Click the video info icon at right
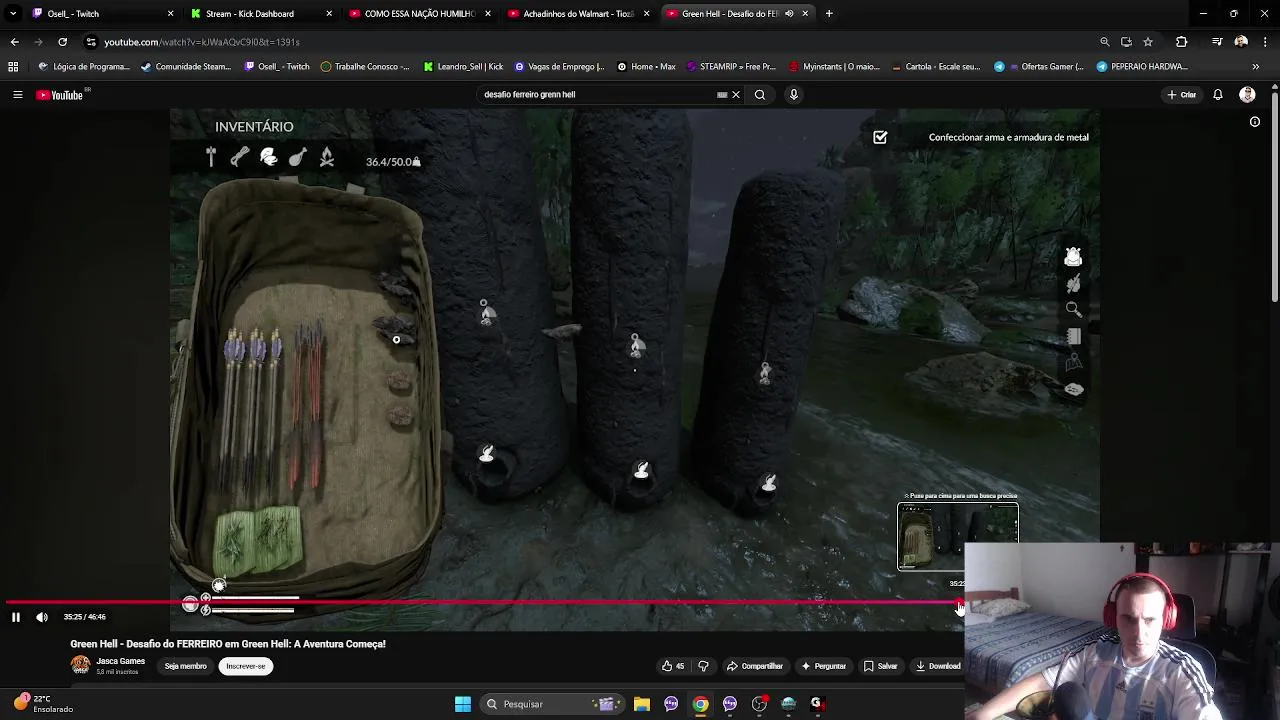This screenshot has height=720, width=1280. point(1255,122)
